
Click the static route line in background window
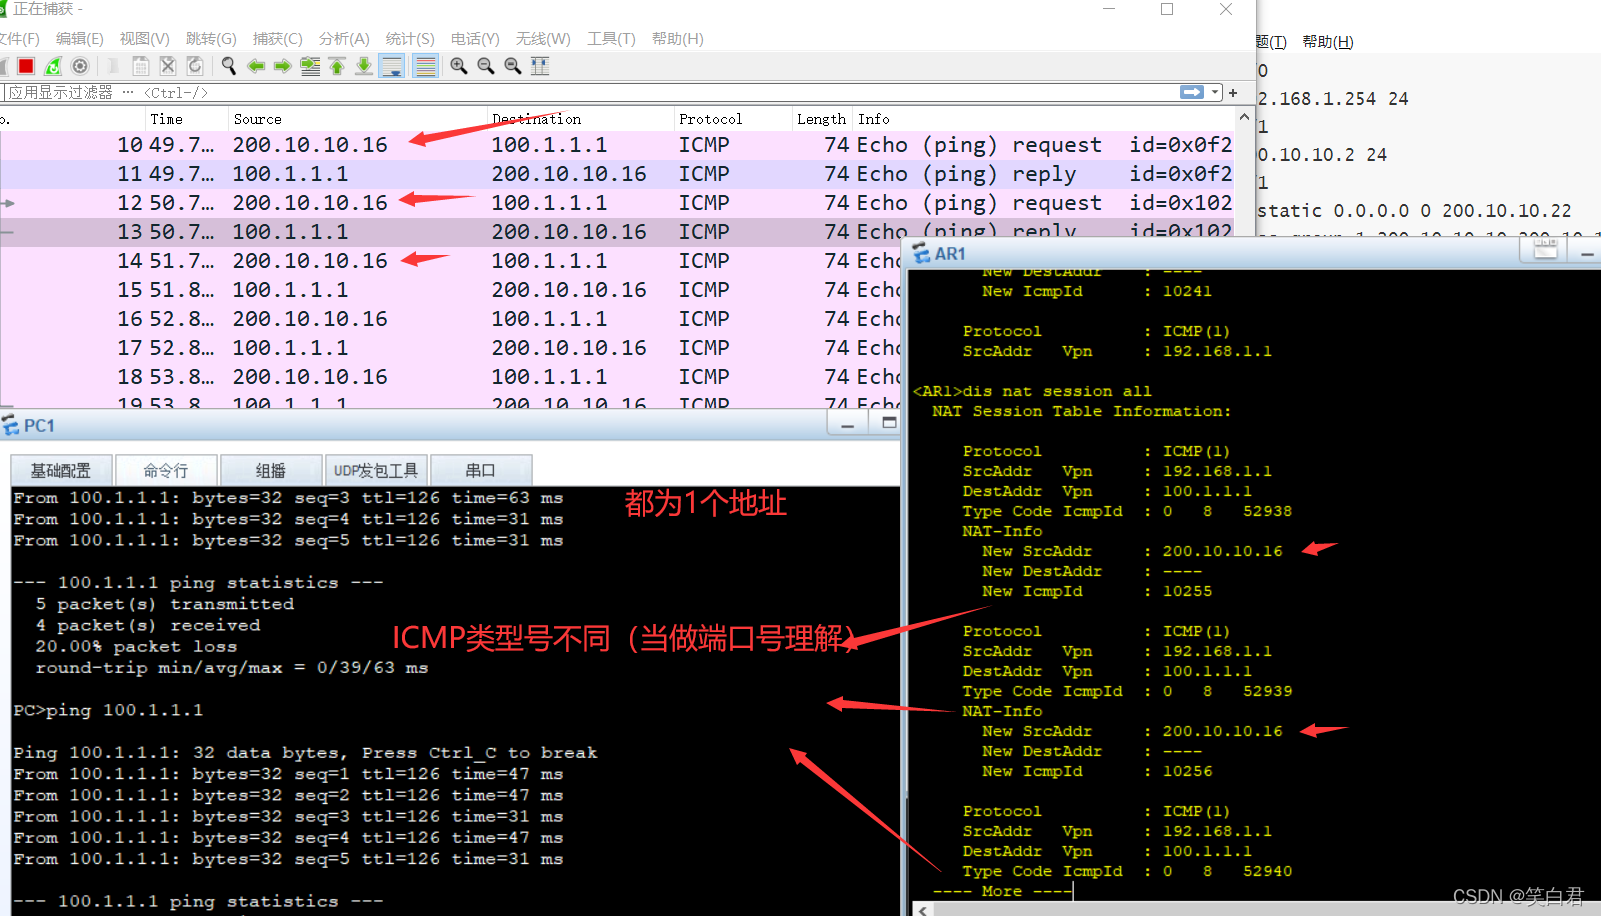pyautogui.click(x=1414, y=211)
